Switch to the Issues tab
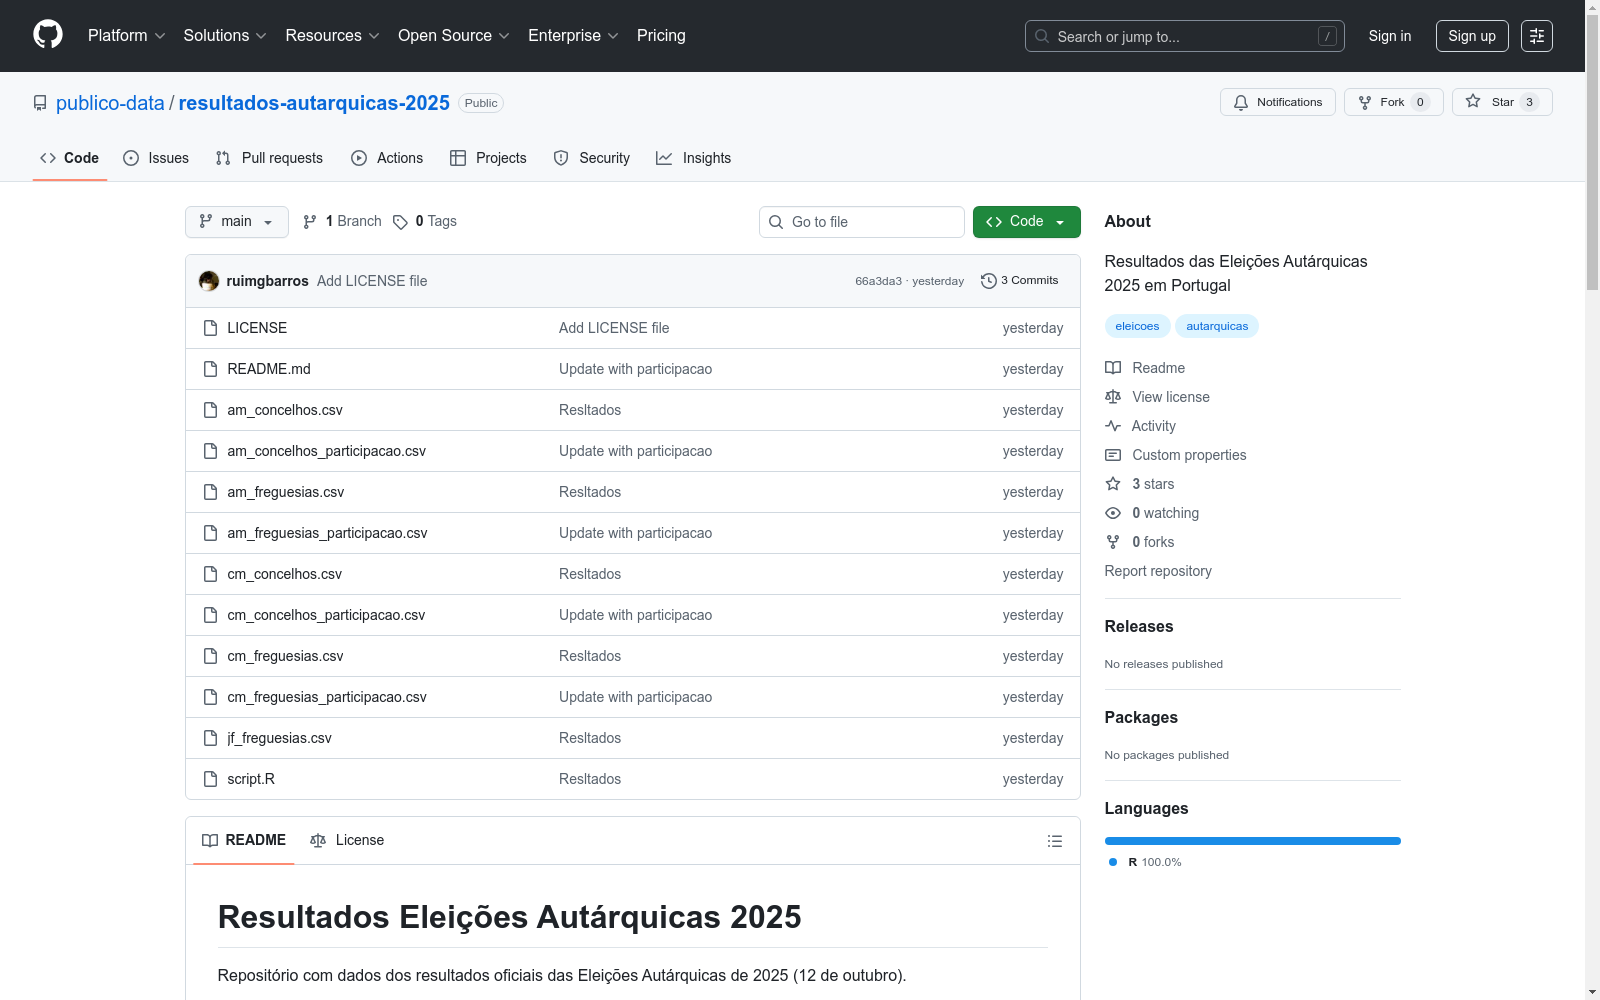 (x=156, y=158)
